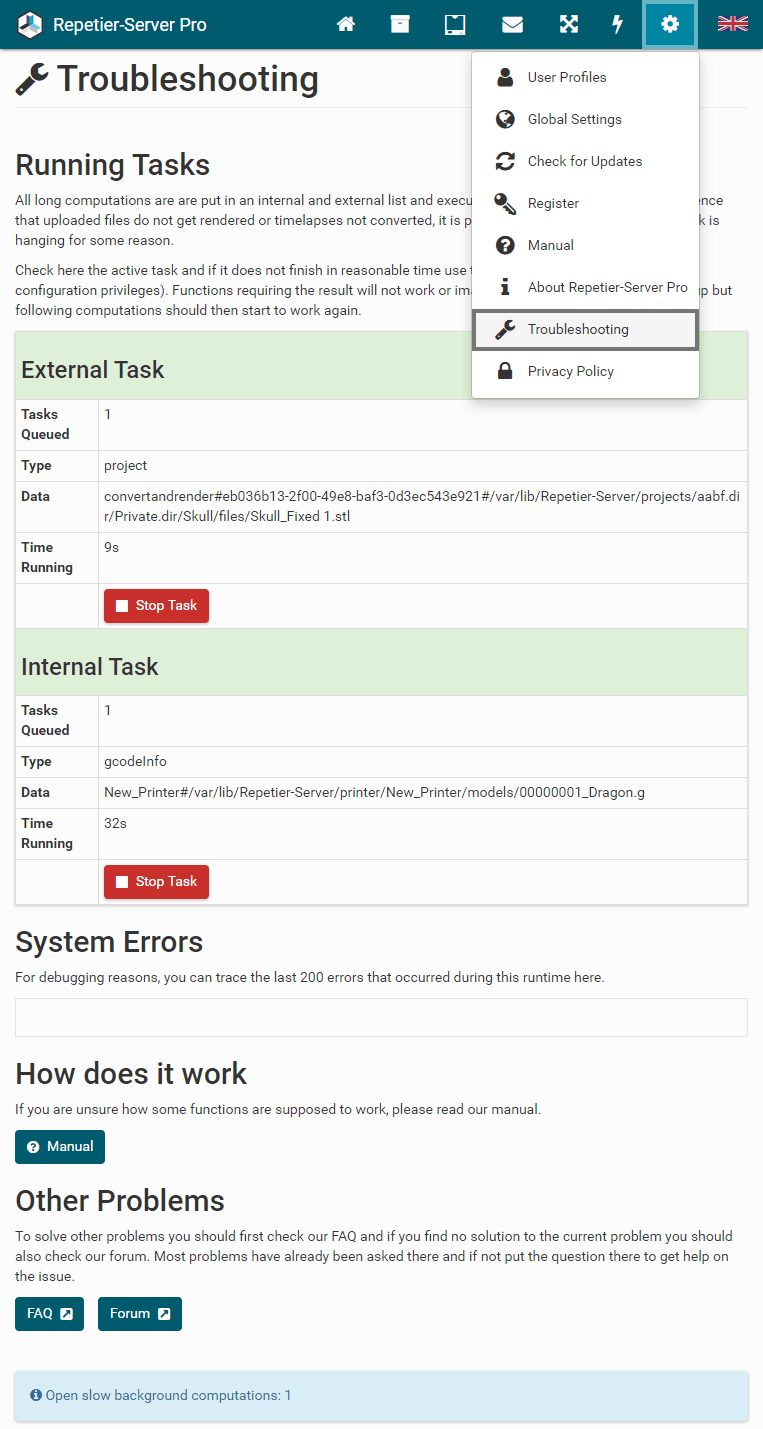Close the settings gear dropdown menu

click(x=670, y=24)
